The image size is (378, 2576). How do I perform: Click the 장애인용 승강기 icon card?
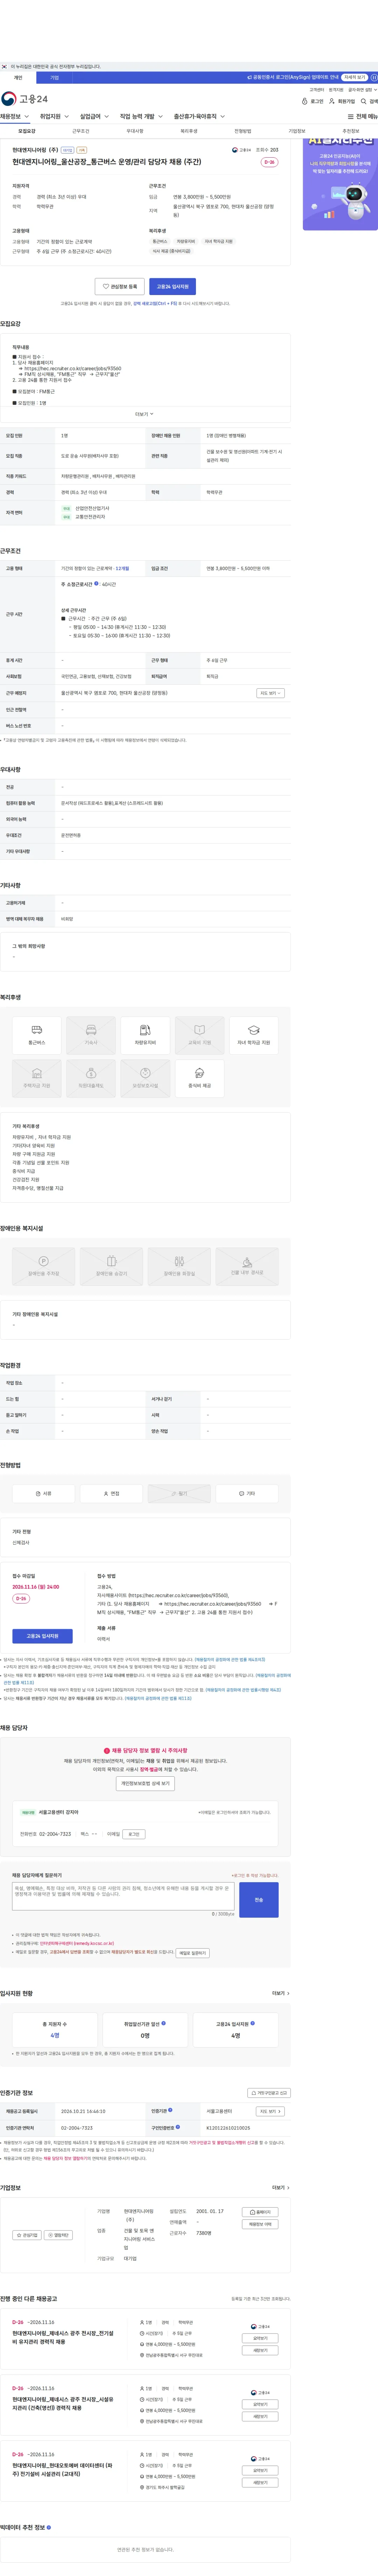point(111,1267)
